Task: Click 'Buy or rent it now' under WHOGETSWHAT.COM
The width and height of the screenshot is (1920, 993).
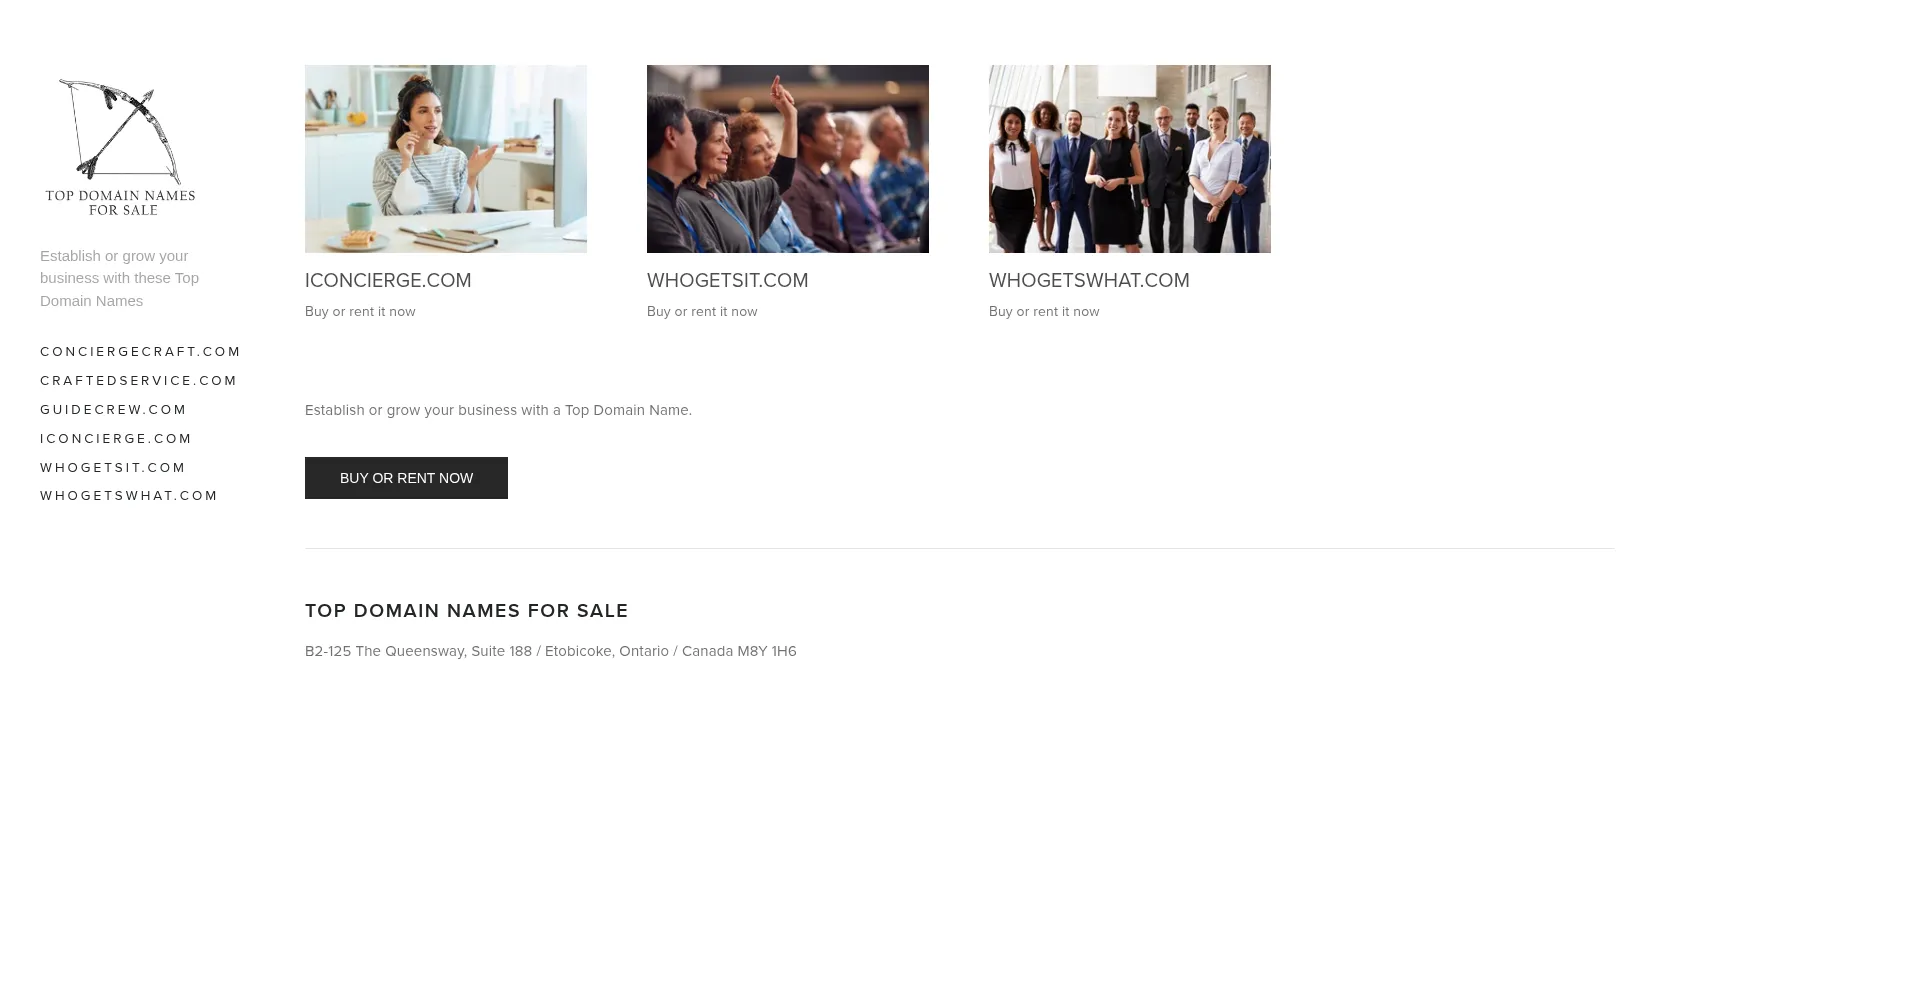Action: click(x=1044, y=312)
